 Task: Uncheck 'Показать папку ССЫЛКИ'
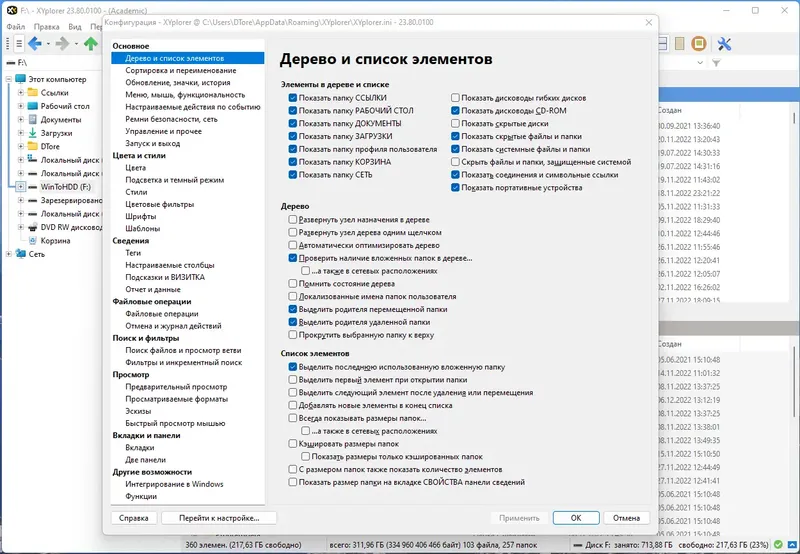(x=292, y=97)
